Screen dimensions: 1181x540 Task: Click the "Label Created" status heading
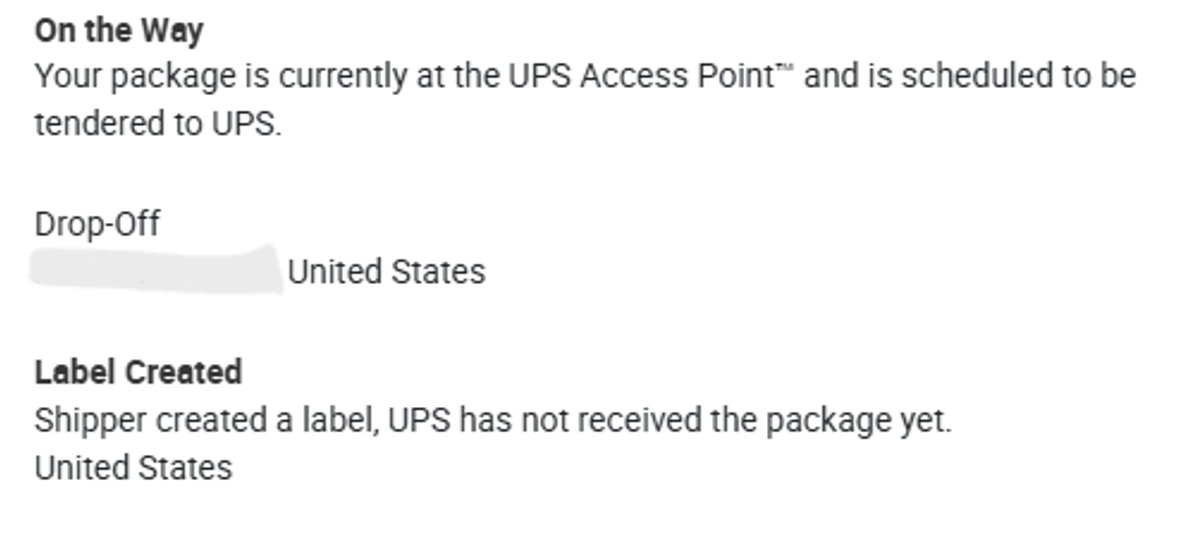pyautogui.click(x=138, y=372)
